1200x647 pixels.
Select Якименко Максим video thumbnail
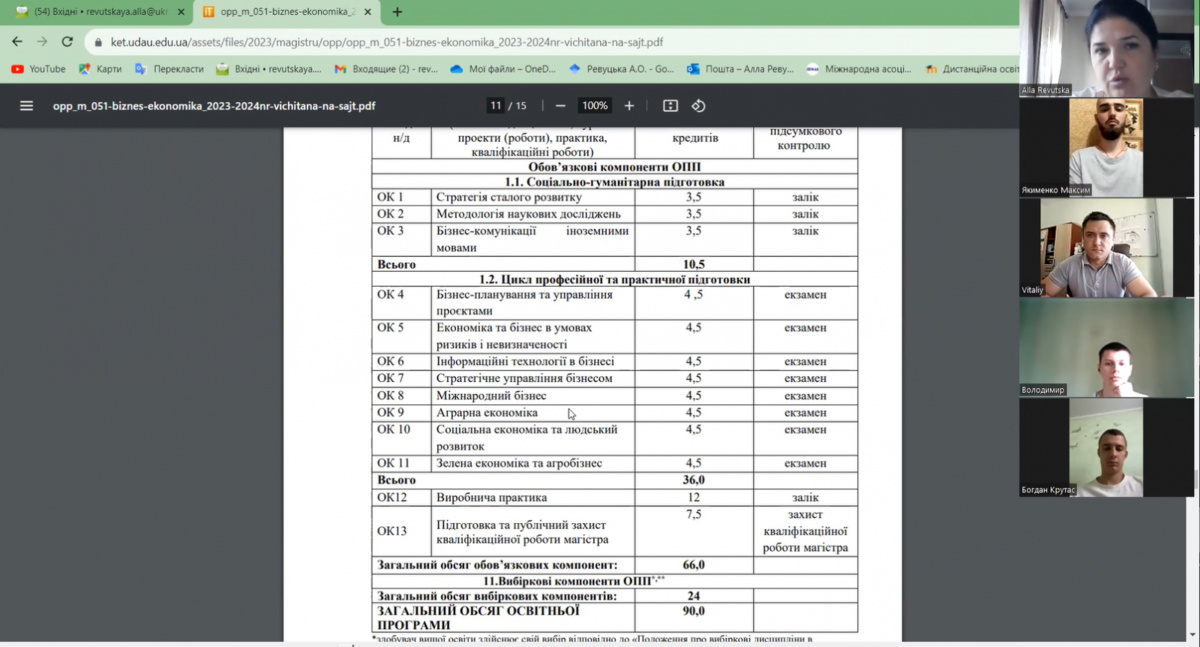1106,147
